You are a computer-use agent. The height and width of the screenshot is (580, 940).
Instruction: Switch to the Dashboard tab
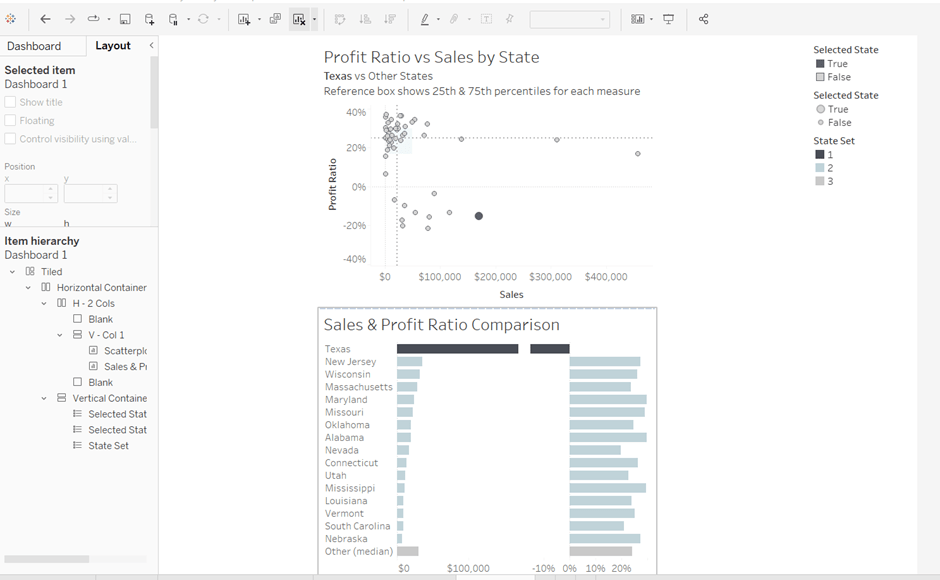click(34, 46)
